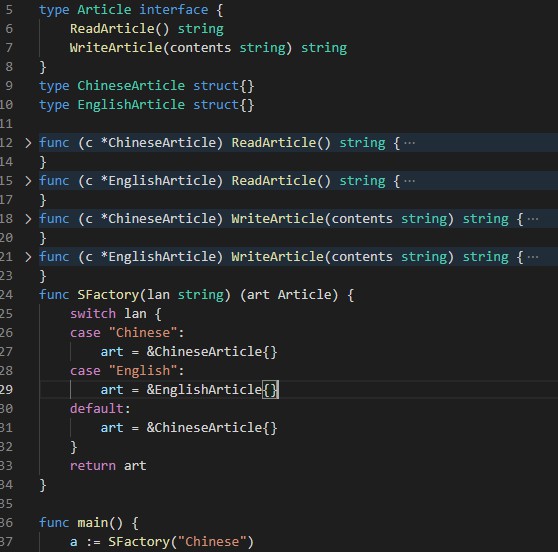Viewport: 558px width, 552px height.
Task: Place cursor on the default keyword
Action: pos(97,409)
